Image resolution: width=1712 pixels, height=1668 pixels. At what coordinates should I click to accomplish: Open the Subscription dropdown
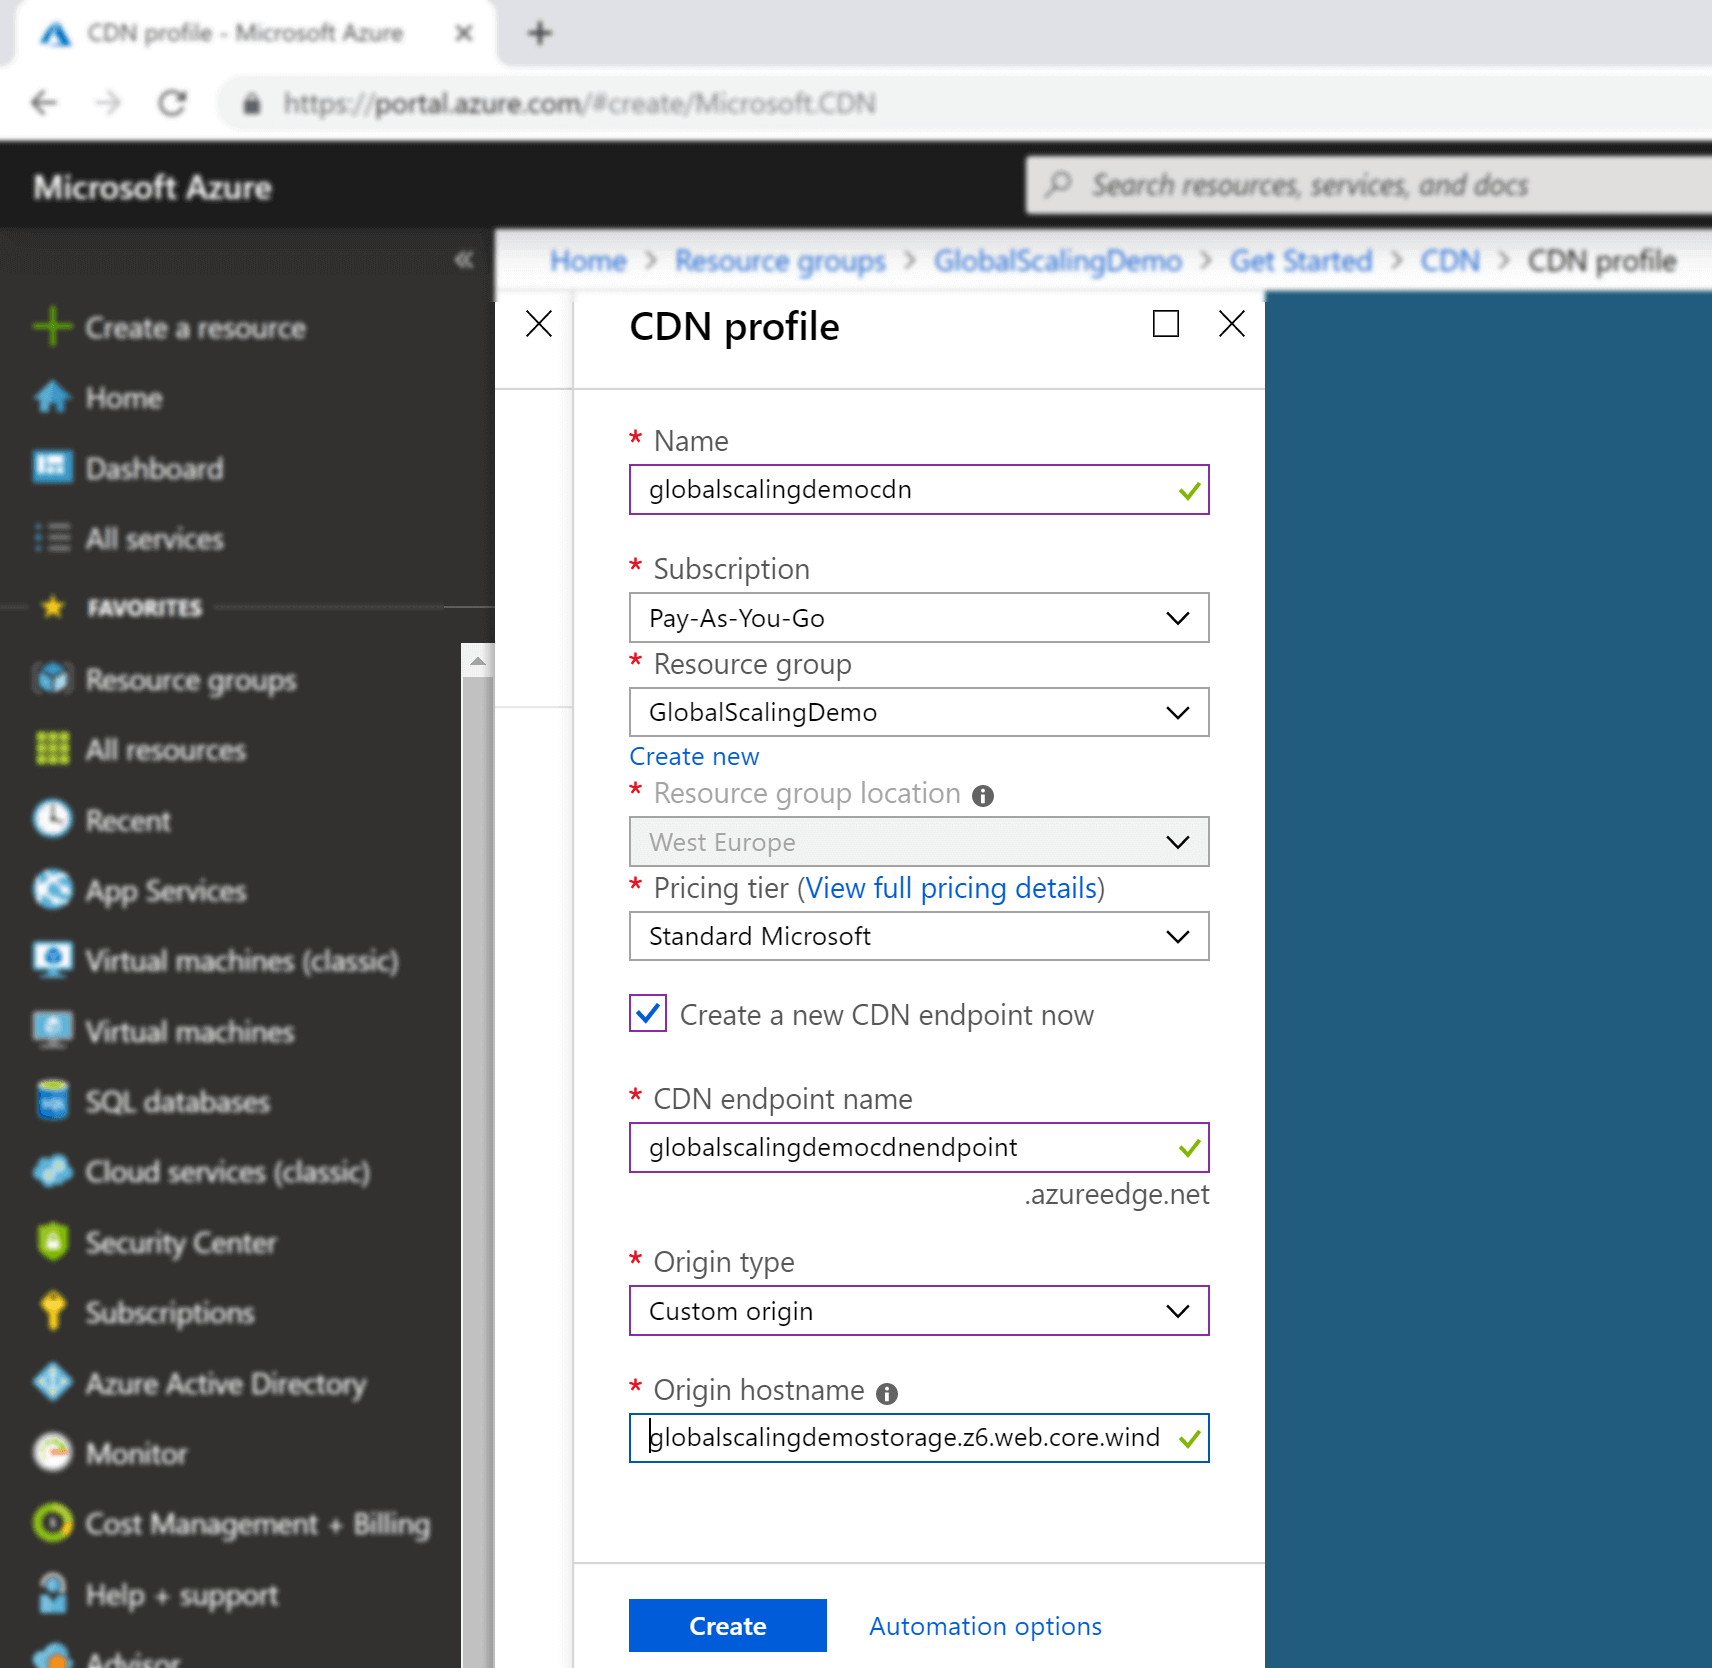point(919,618)
